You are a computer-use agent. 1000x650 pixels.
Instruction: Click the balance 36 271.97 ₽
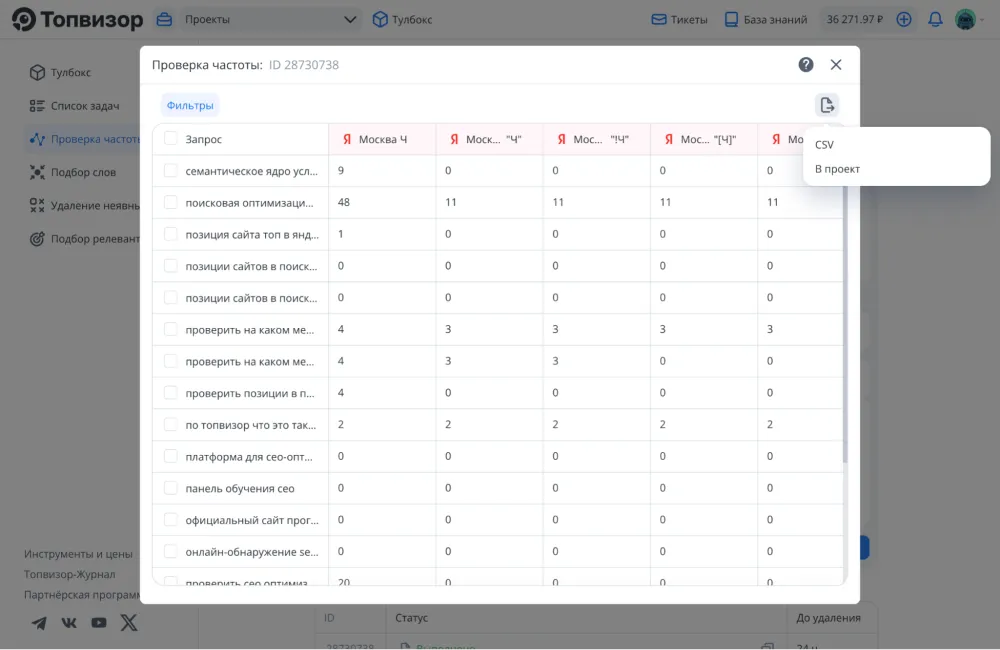pyautogui.click(x=855, y=19)
